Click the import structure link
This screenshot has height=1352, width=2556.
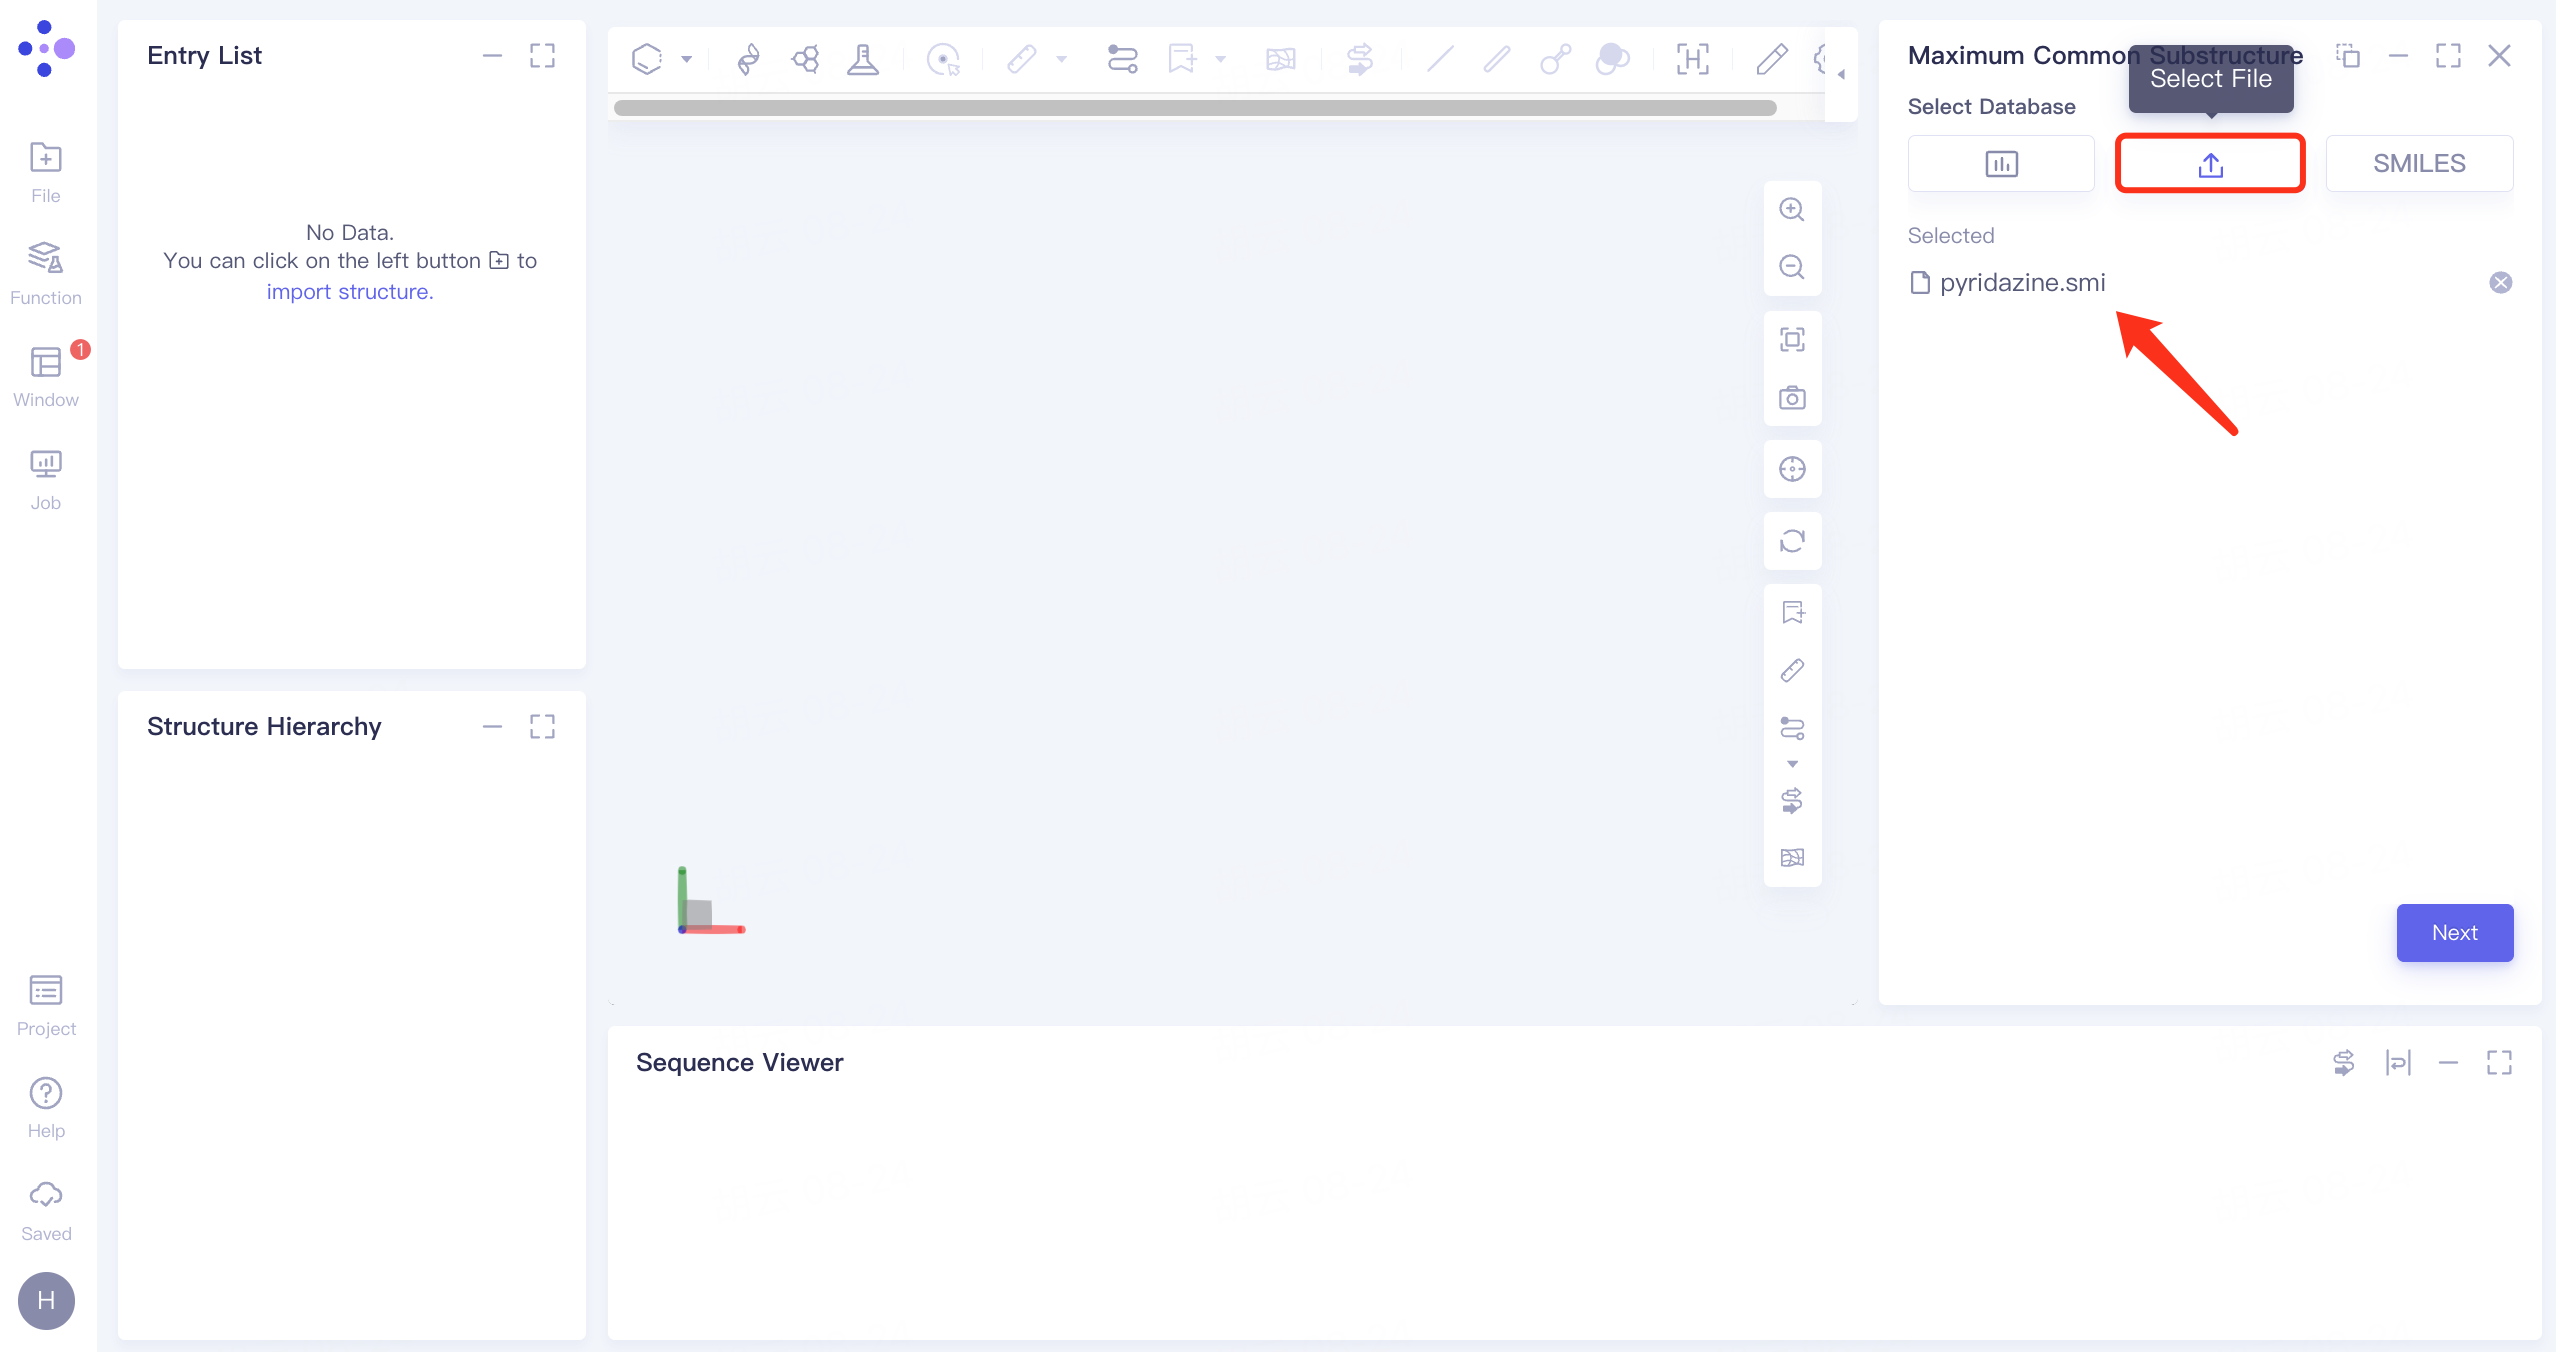pyautogui.click(x=350, y=292)
